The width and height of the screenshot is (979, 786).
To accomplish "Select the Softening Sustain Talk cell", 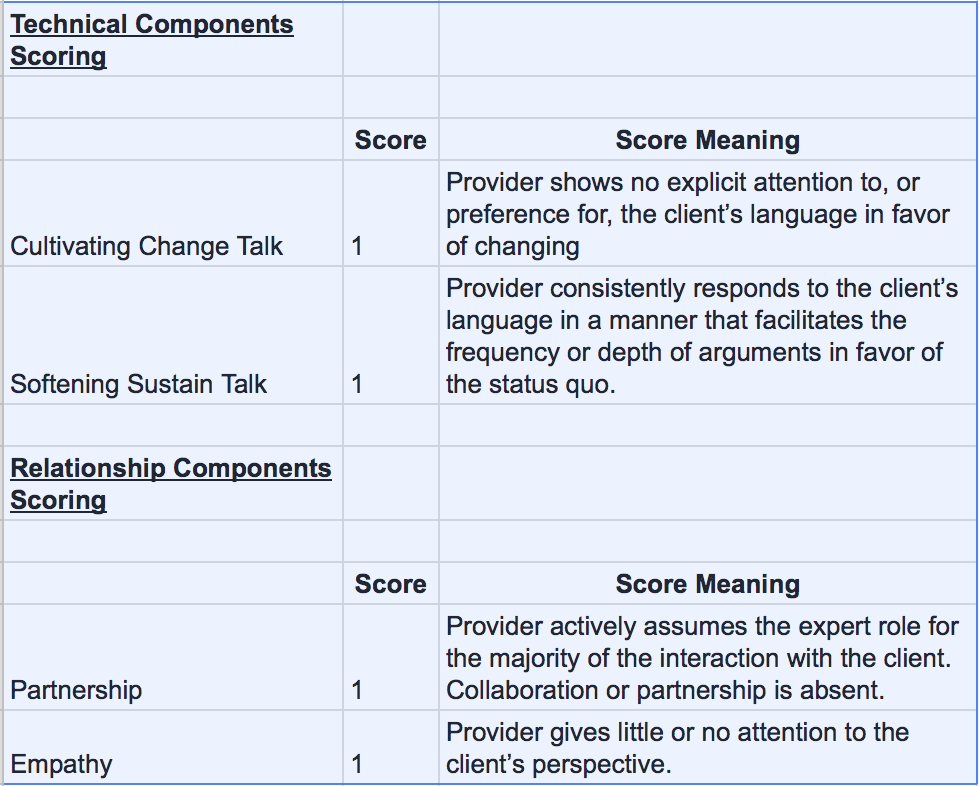I will (x=139, y=384).
